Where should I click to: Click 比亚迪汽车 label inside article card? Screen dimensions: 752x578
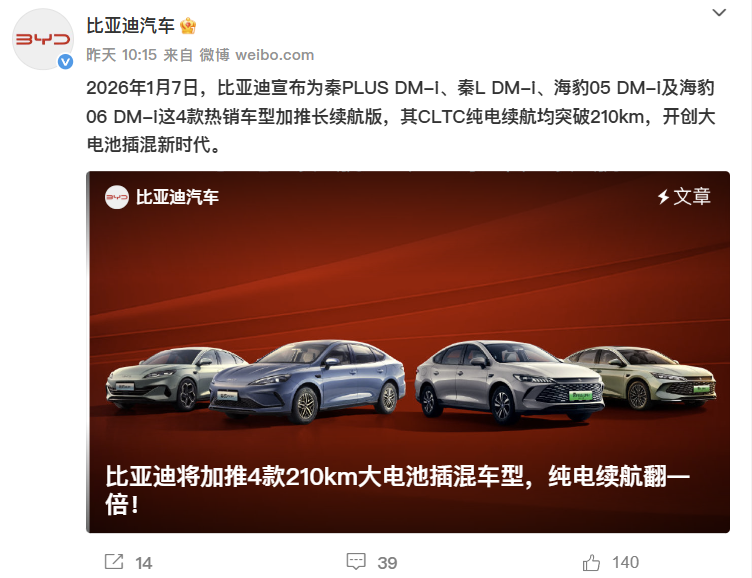177,197
